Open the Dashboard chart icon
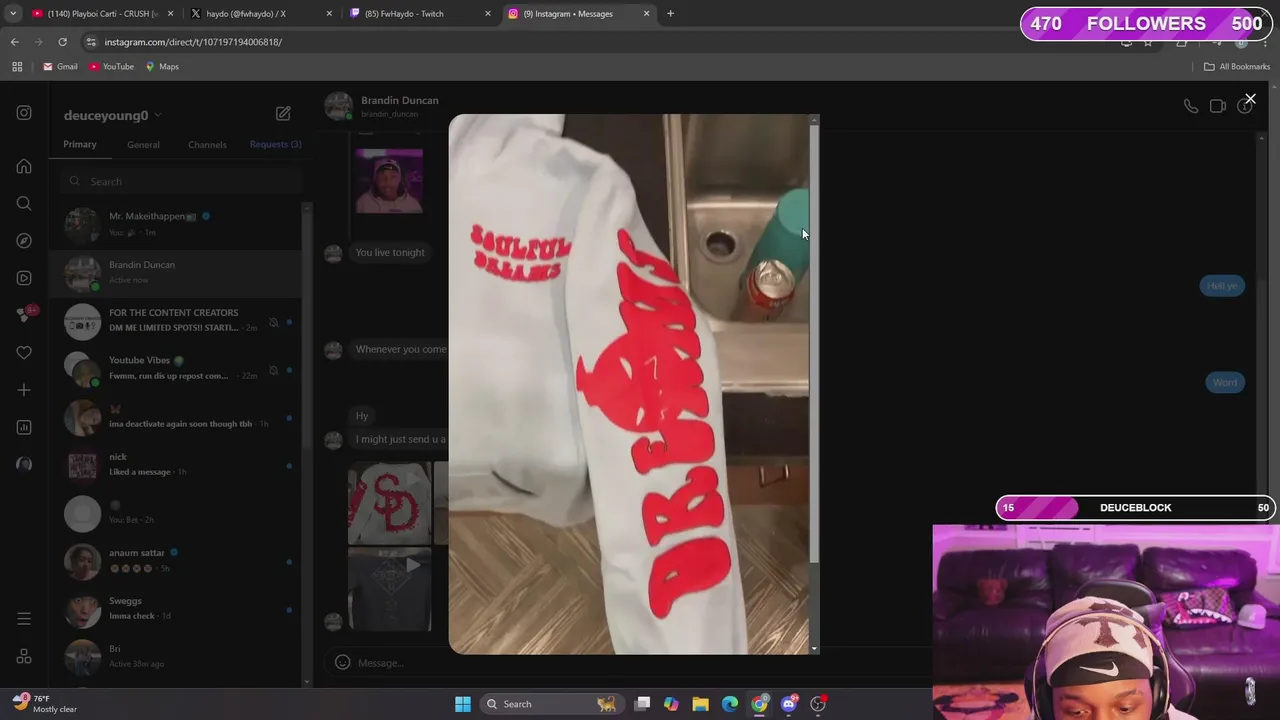Screen dimensions: 1280x720 pyautogui.click(x=24, y=427)
